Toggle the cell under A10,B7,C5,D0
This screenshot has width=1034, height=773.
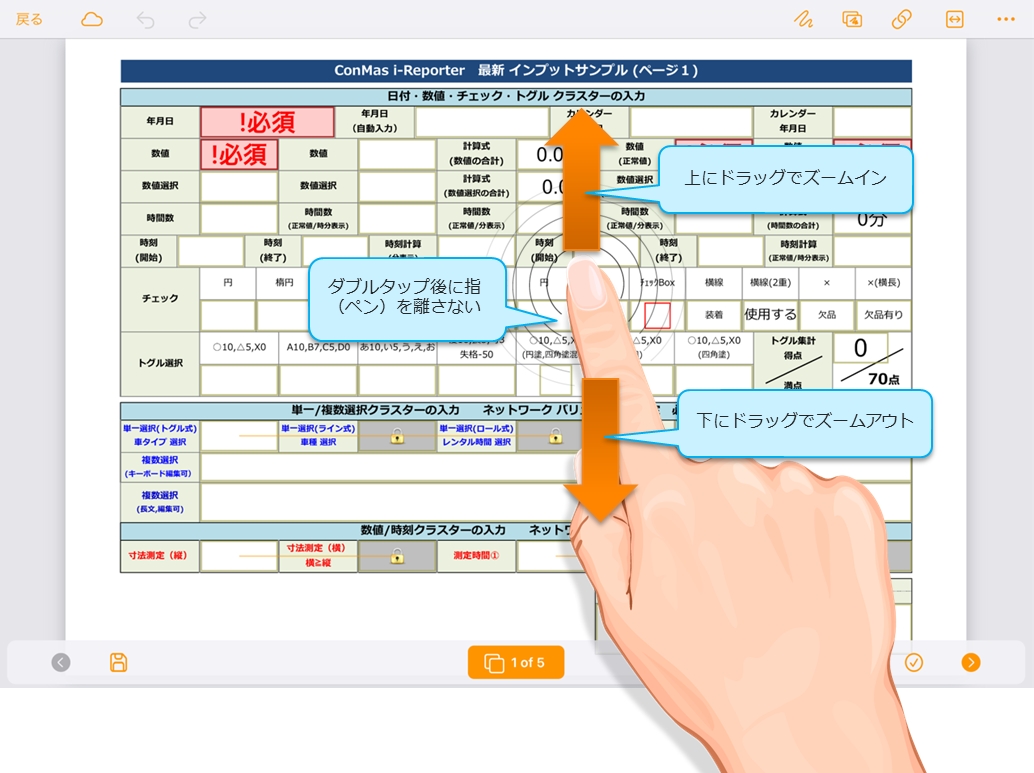pos(318,380)
